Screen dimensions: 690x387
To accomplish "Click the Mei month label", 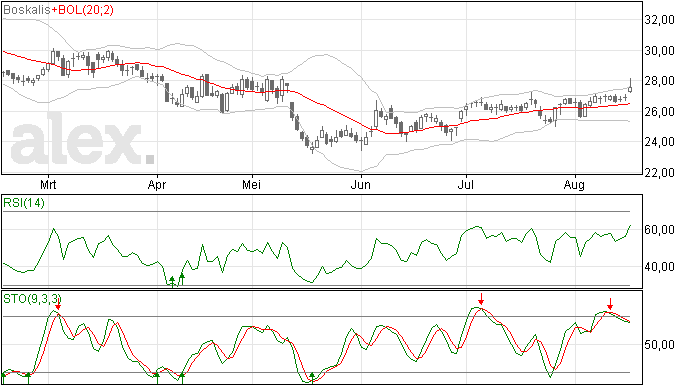I will pyautogui.click(x=251, y=184).
